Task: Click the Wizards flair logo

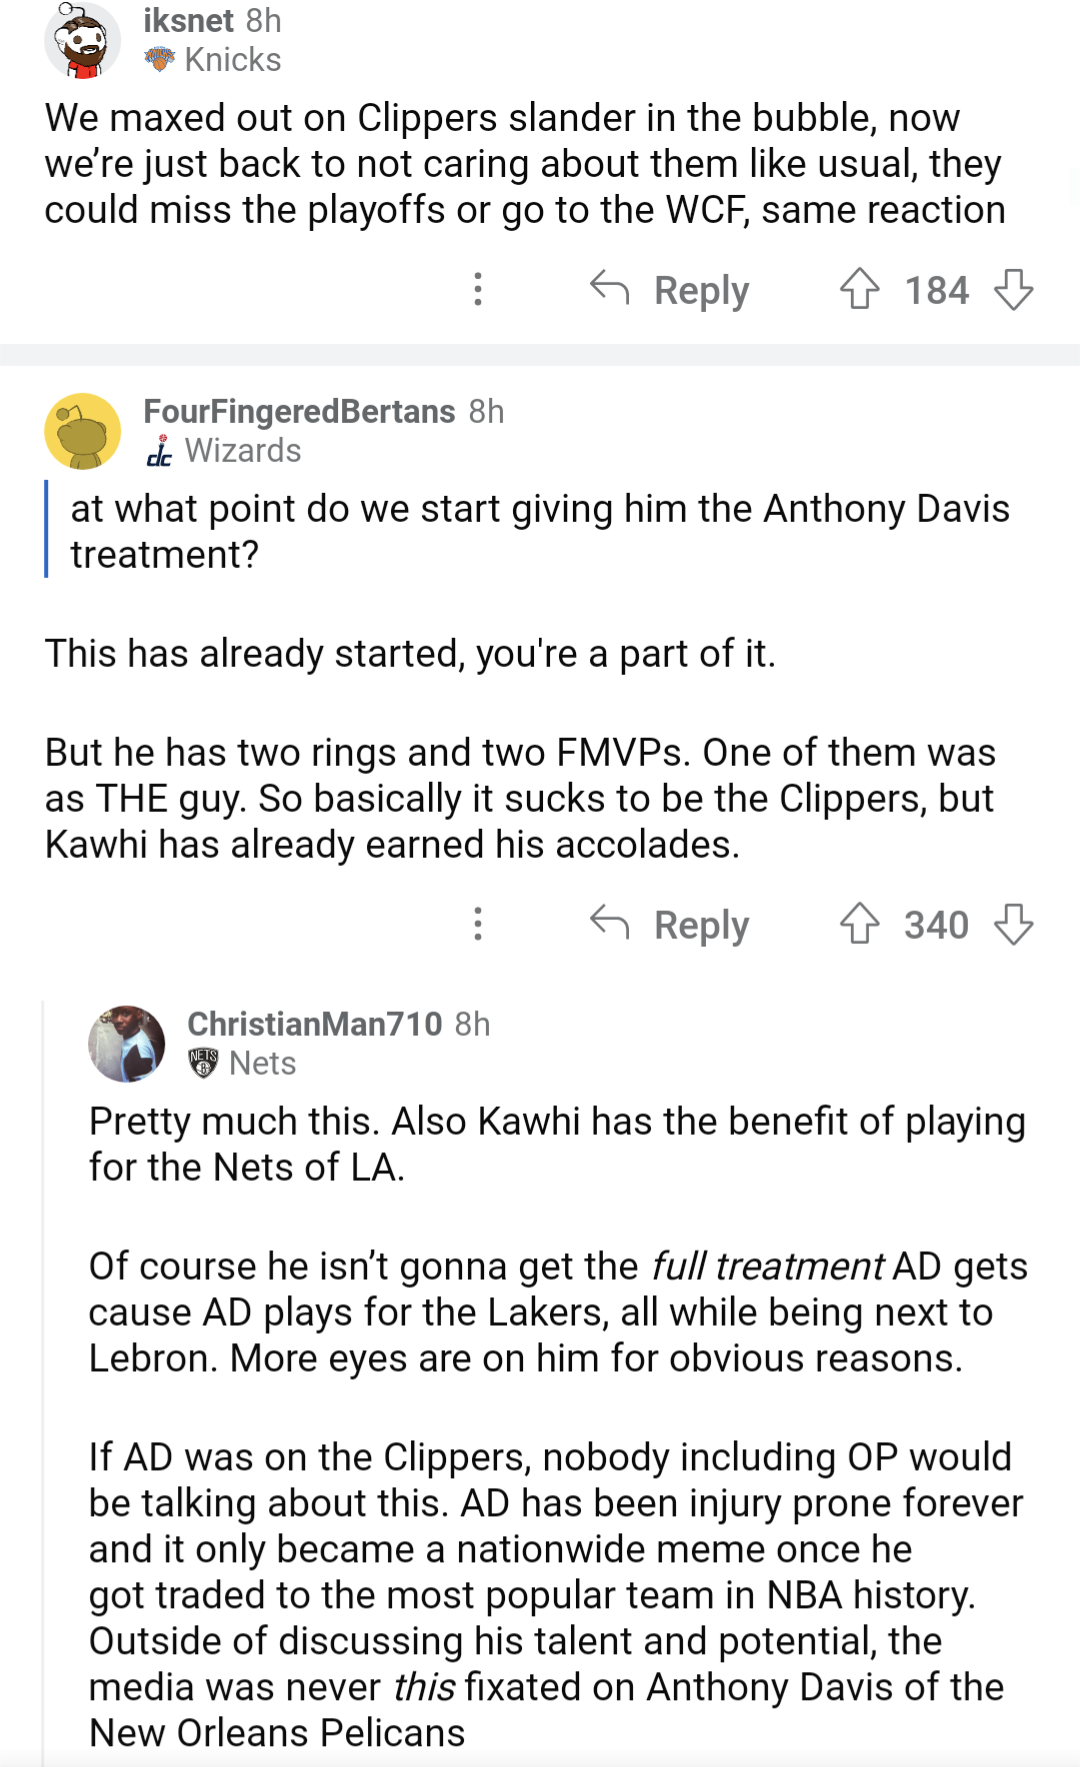Action: click(160, 450)
